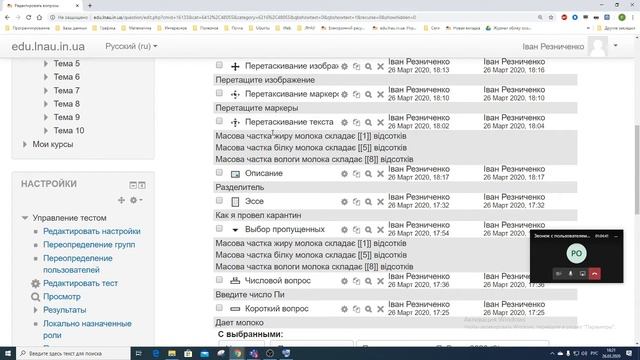Go to edu.lnau.in.ua home
Screen dimensions: 640x360
coord(48,47)
